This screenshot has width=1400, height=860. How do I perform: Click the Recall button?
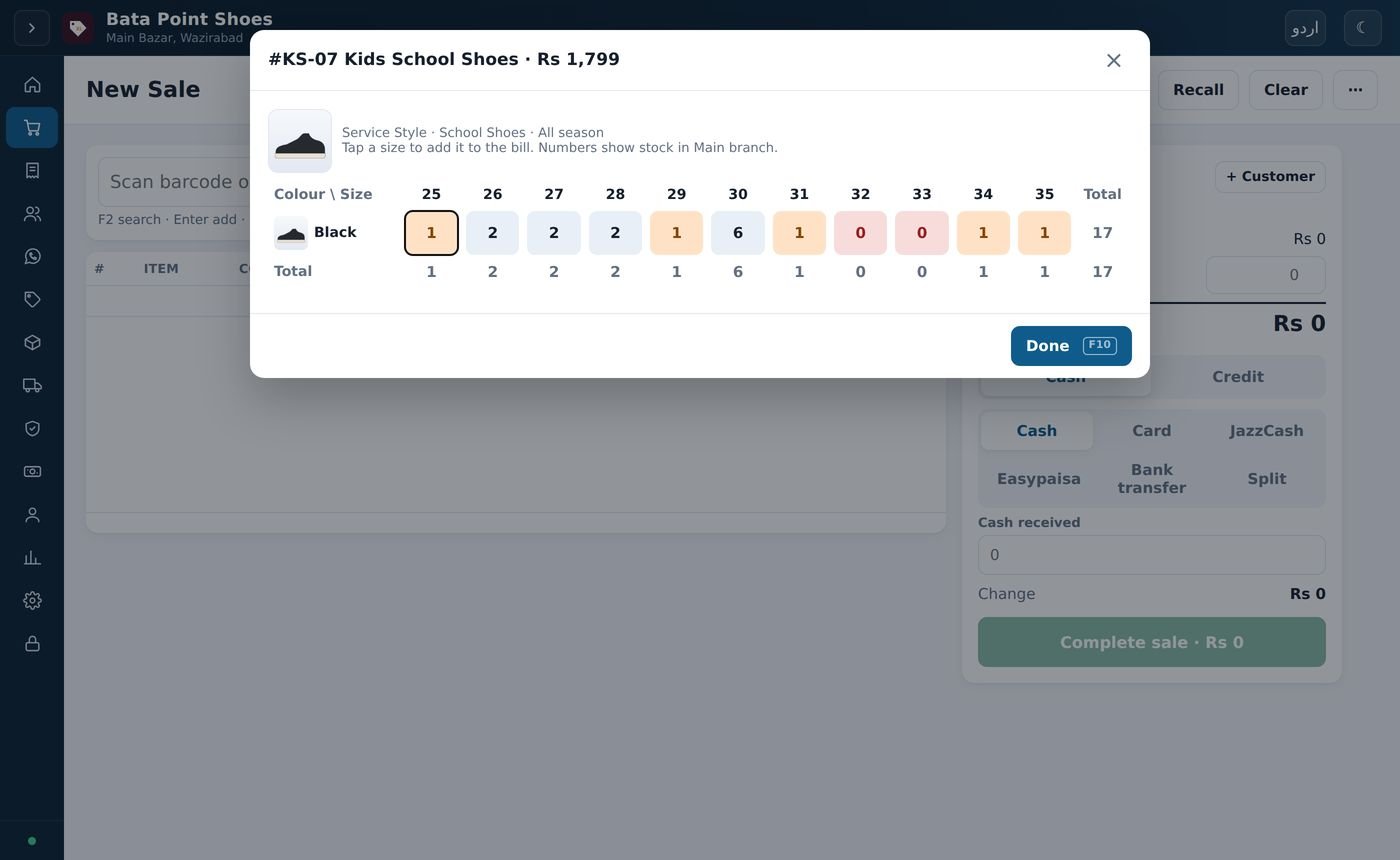click(x=1198, y=90)
